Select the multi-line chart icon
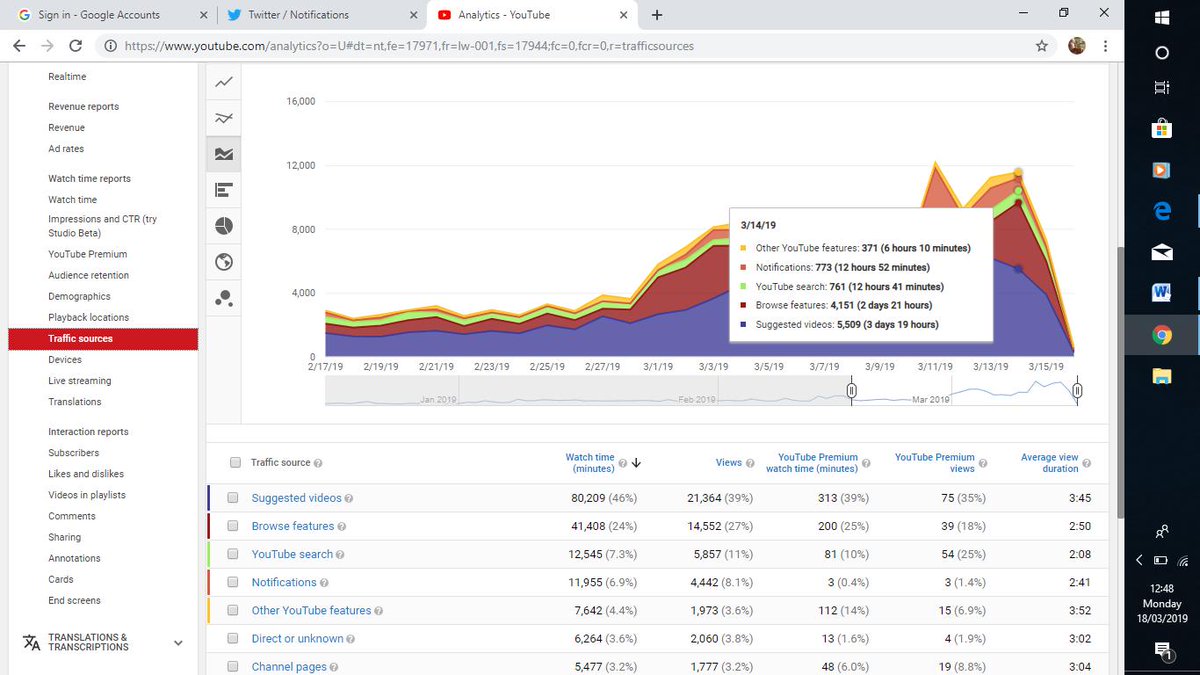Screen dimensions: 1200x675 coord(224,118)
